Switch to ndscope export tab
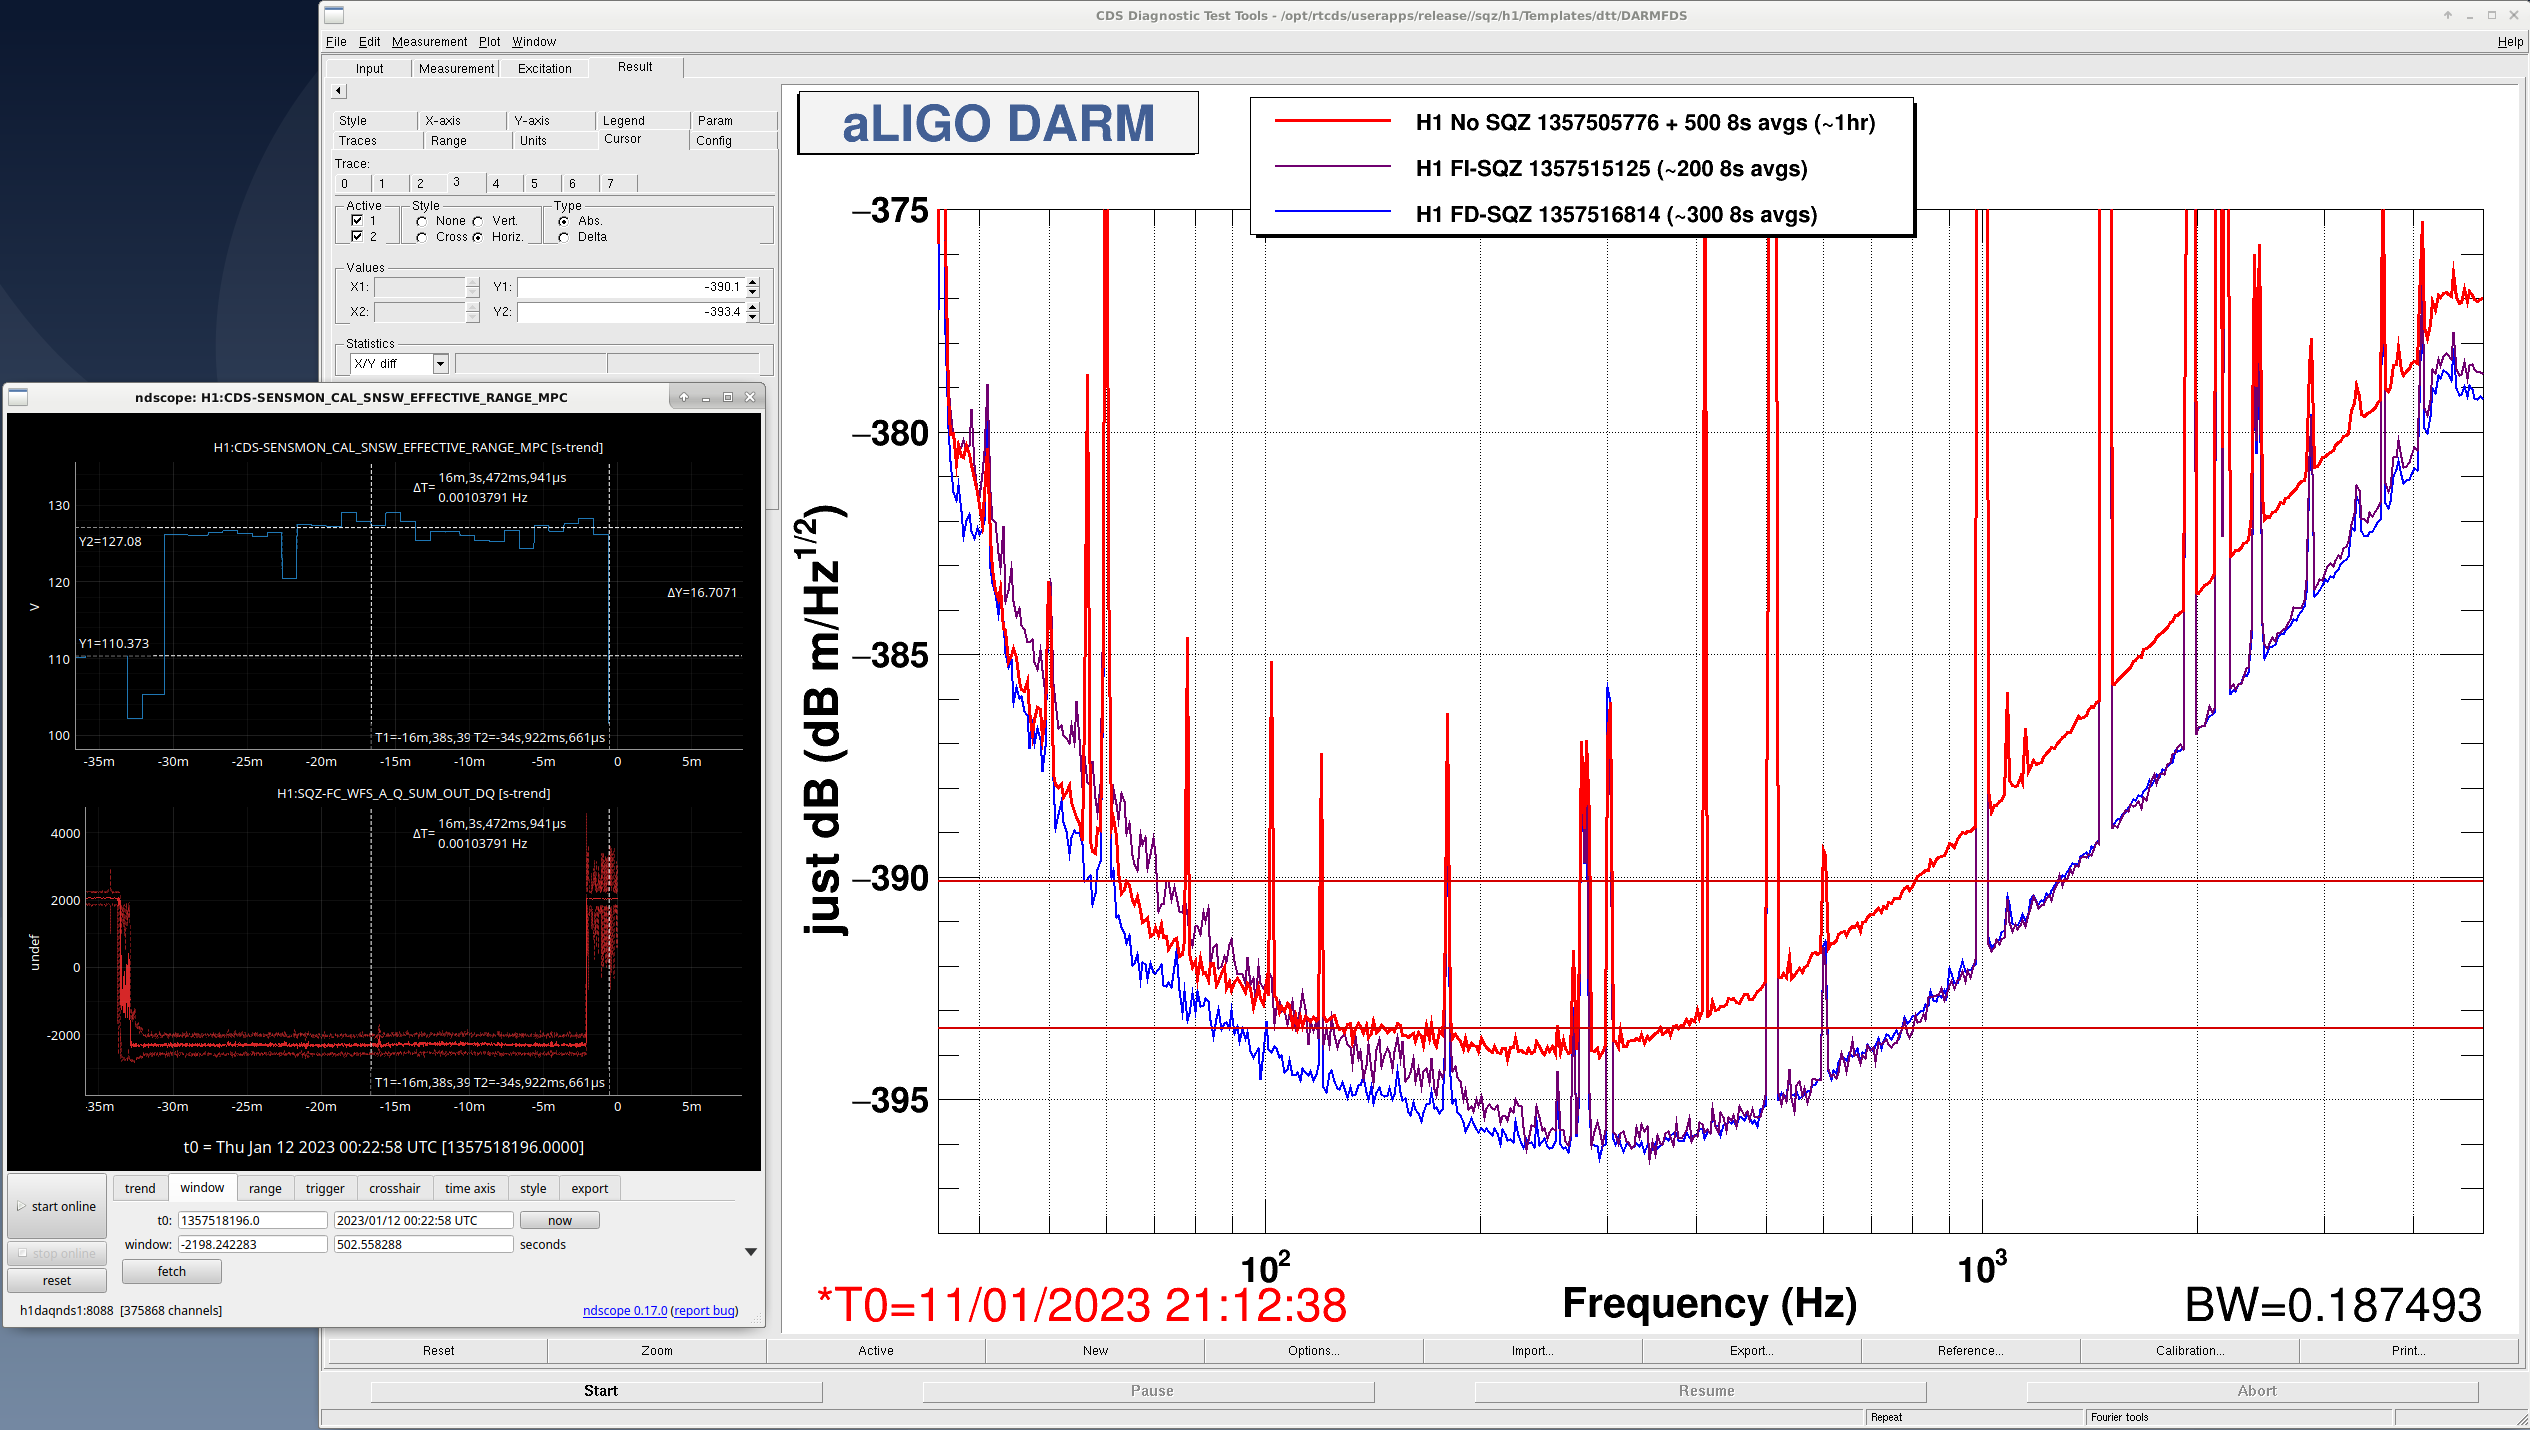 coord(589,1189)
